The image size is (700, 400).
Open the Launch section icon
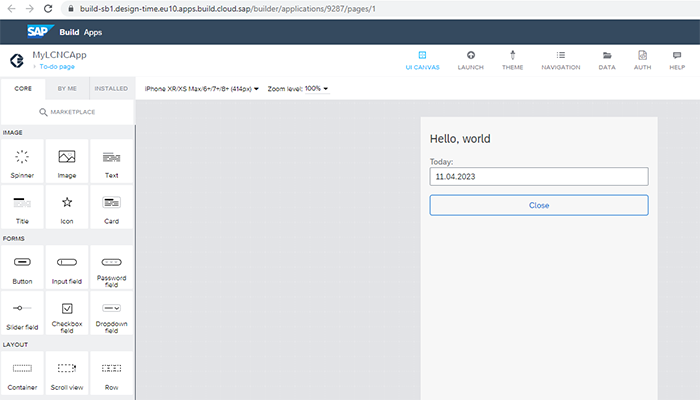pos(470,55)
